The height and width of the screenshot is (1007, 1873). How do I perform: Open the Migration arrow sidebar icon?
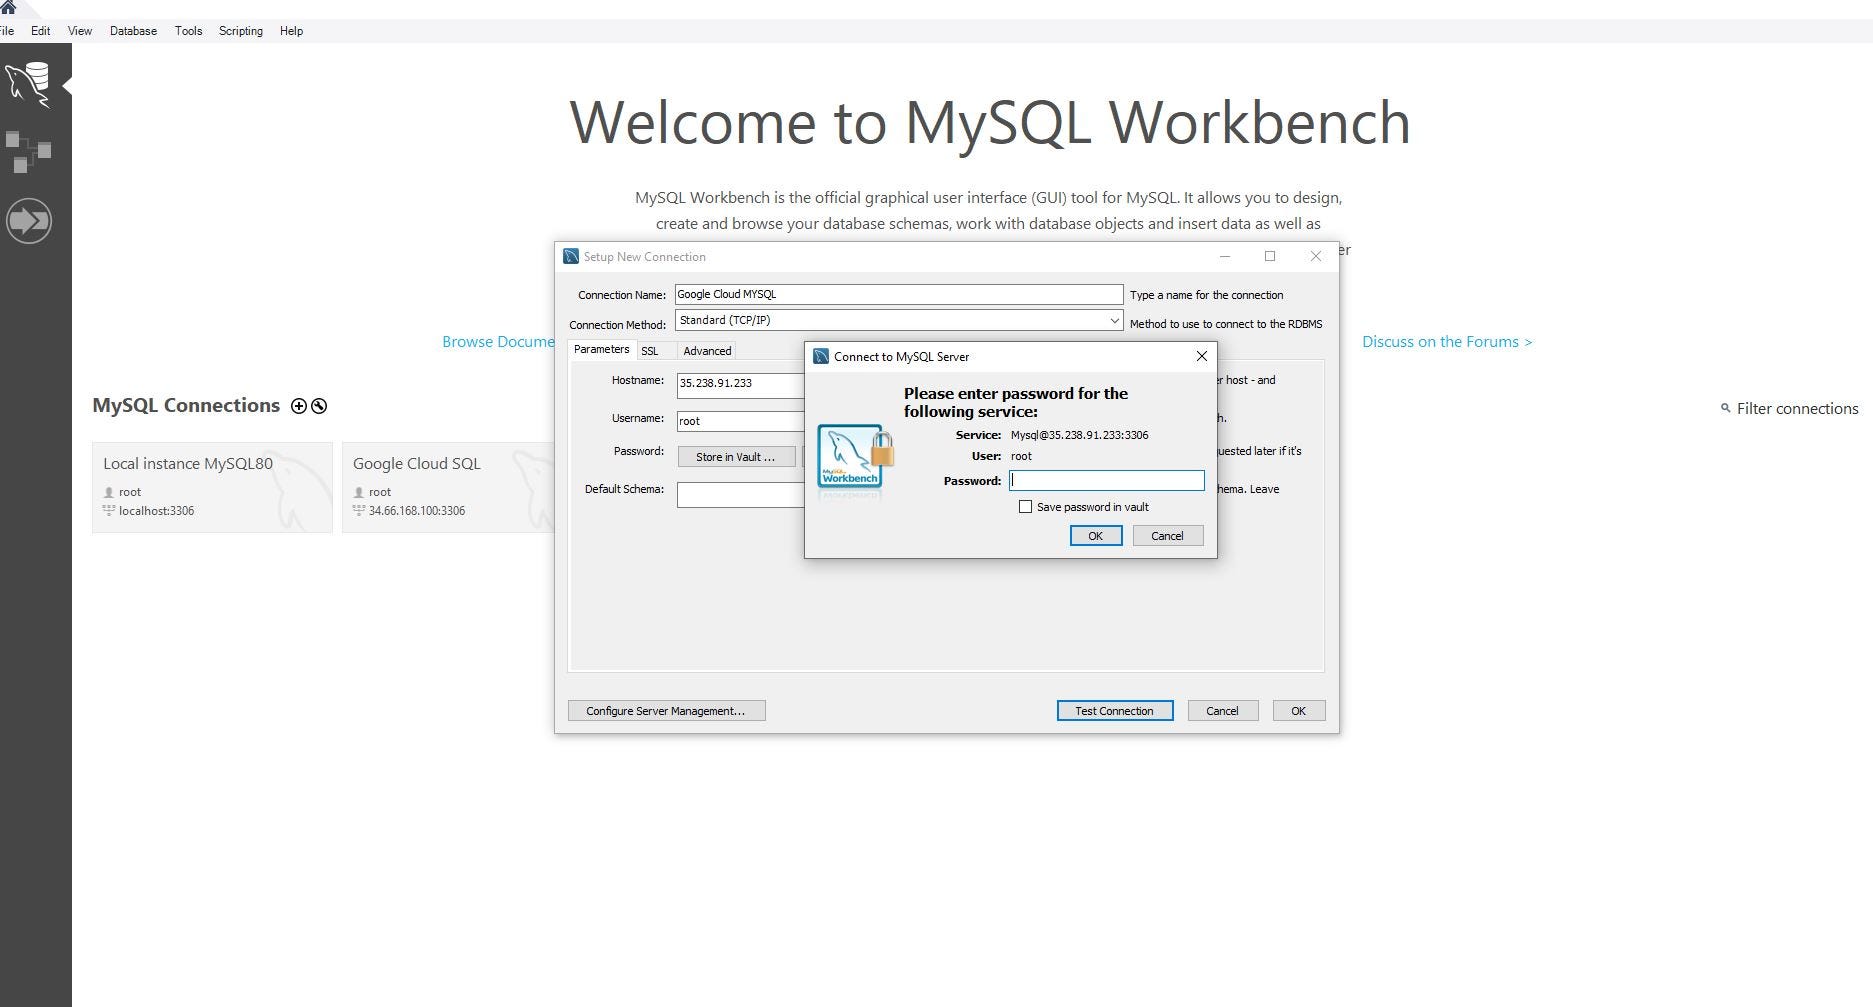click(28, 220)
